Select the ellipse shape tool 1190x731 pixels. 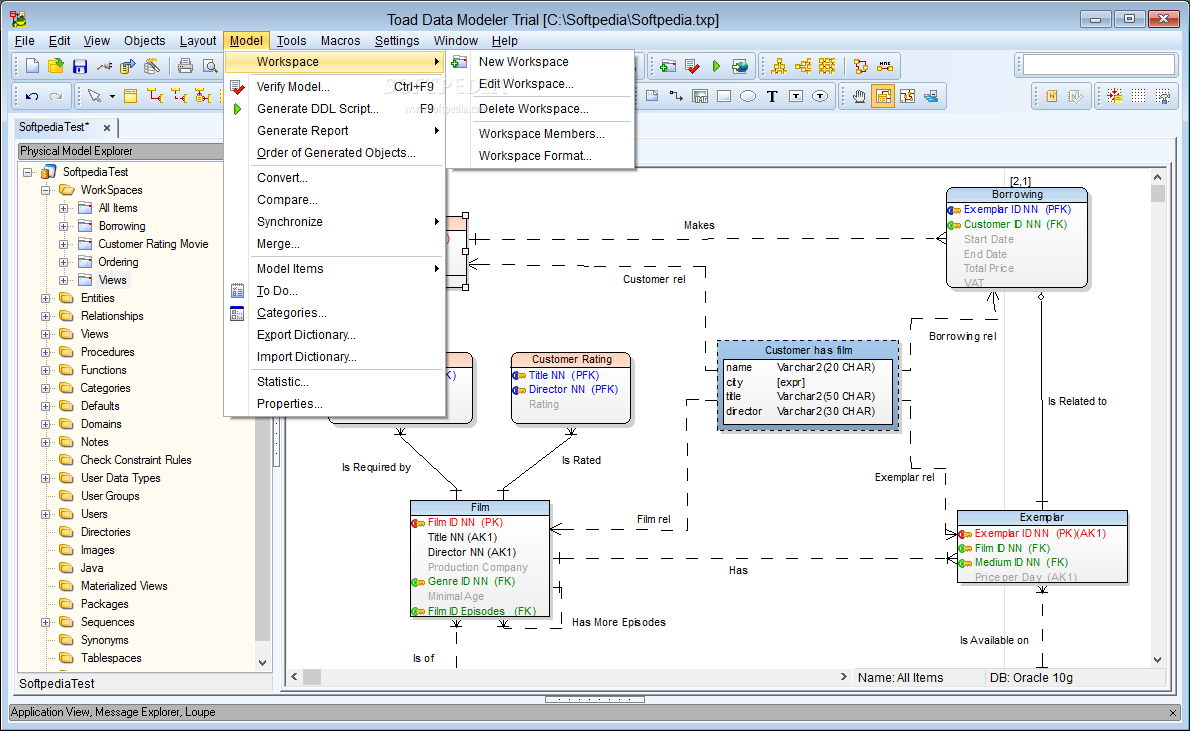[x=748, y=96]
